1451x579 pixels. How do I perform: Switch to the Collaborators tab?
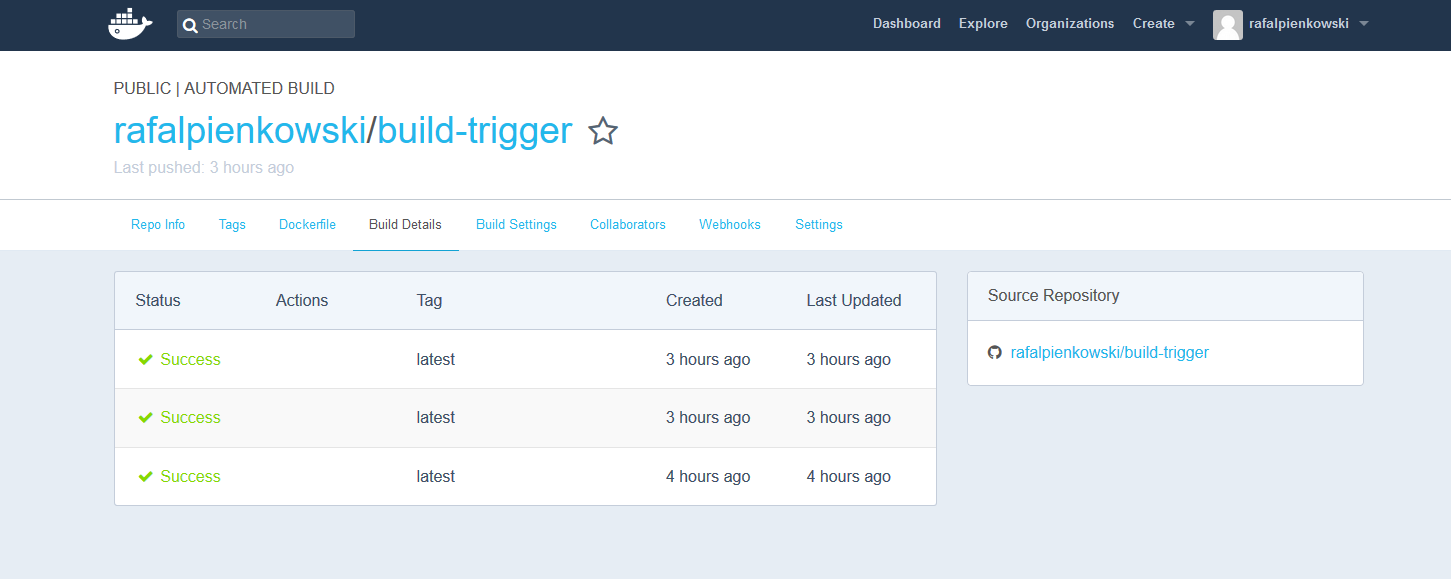tap(628, 225)
